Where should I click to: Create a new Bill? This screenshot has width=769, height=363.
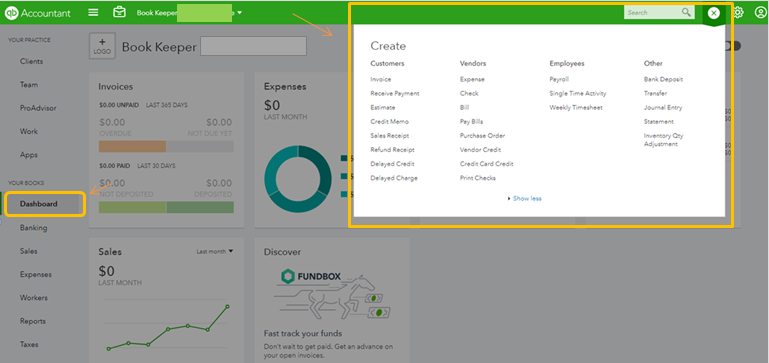pos(464,107)
